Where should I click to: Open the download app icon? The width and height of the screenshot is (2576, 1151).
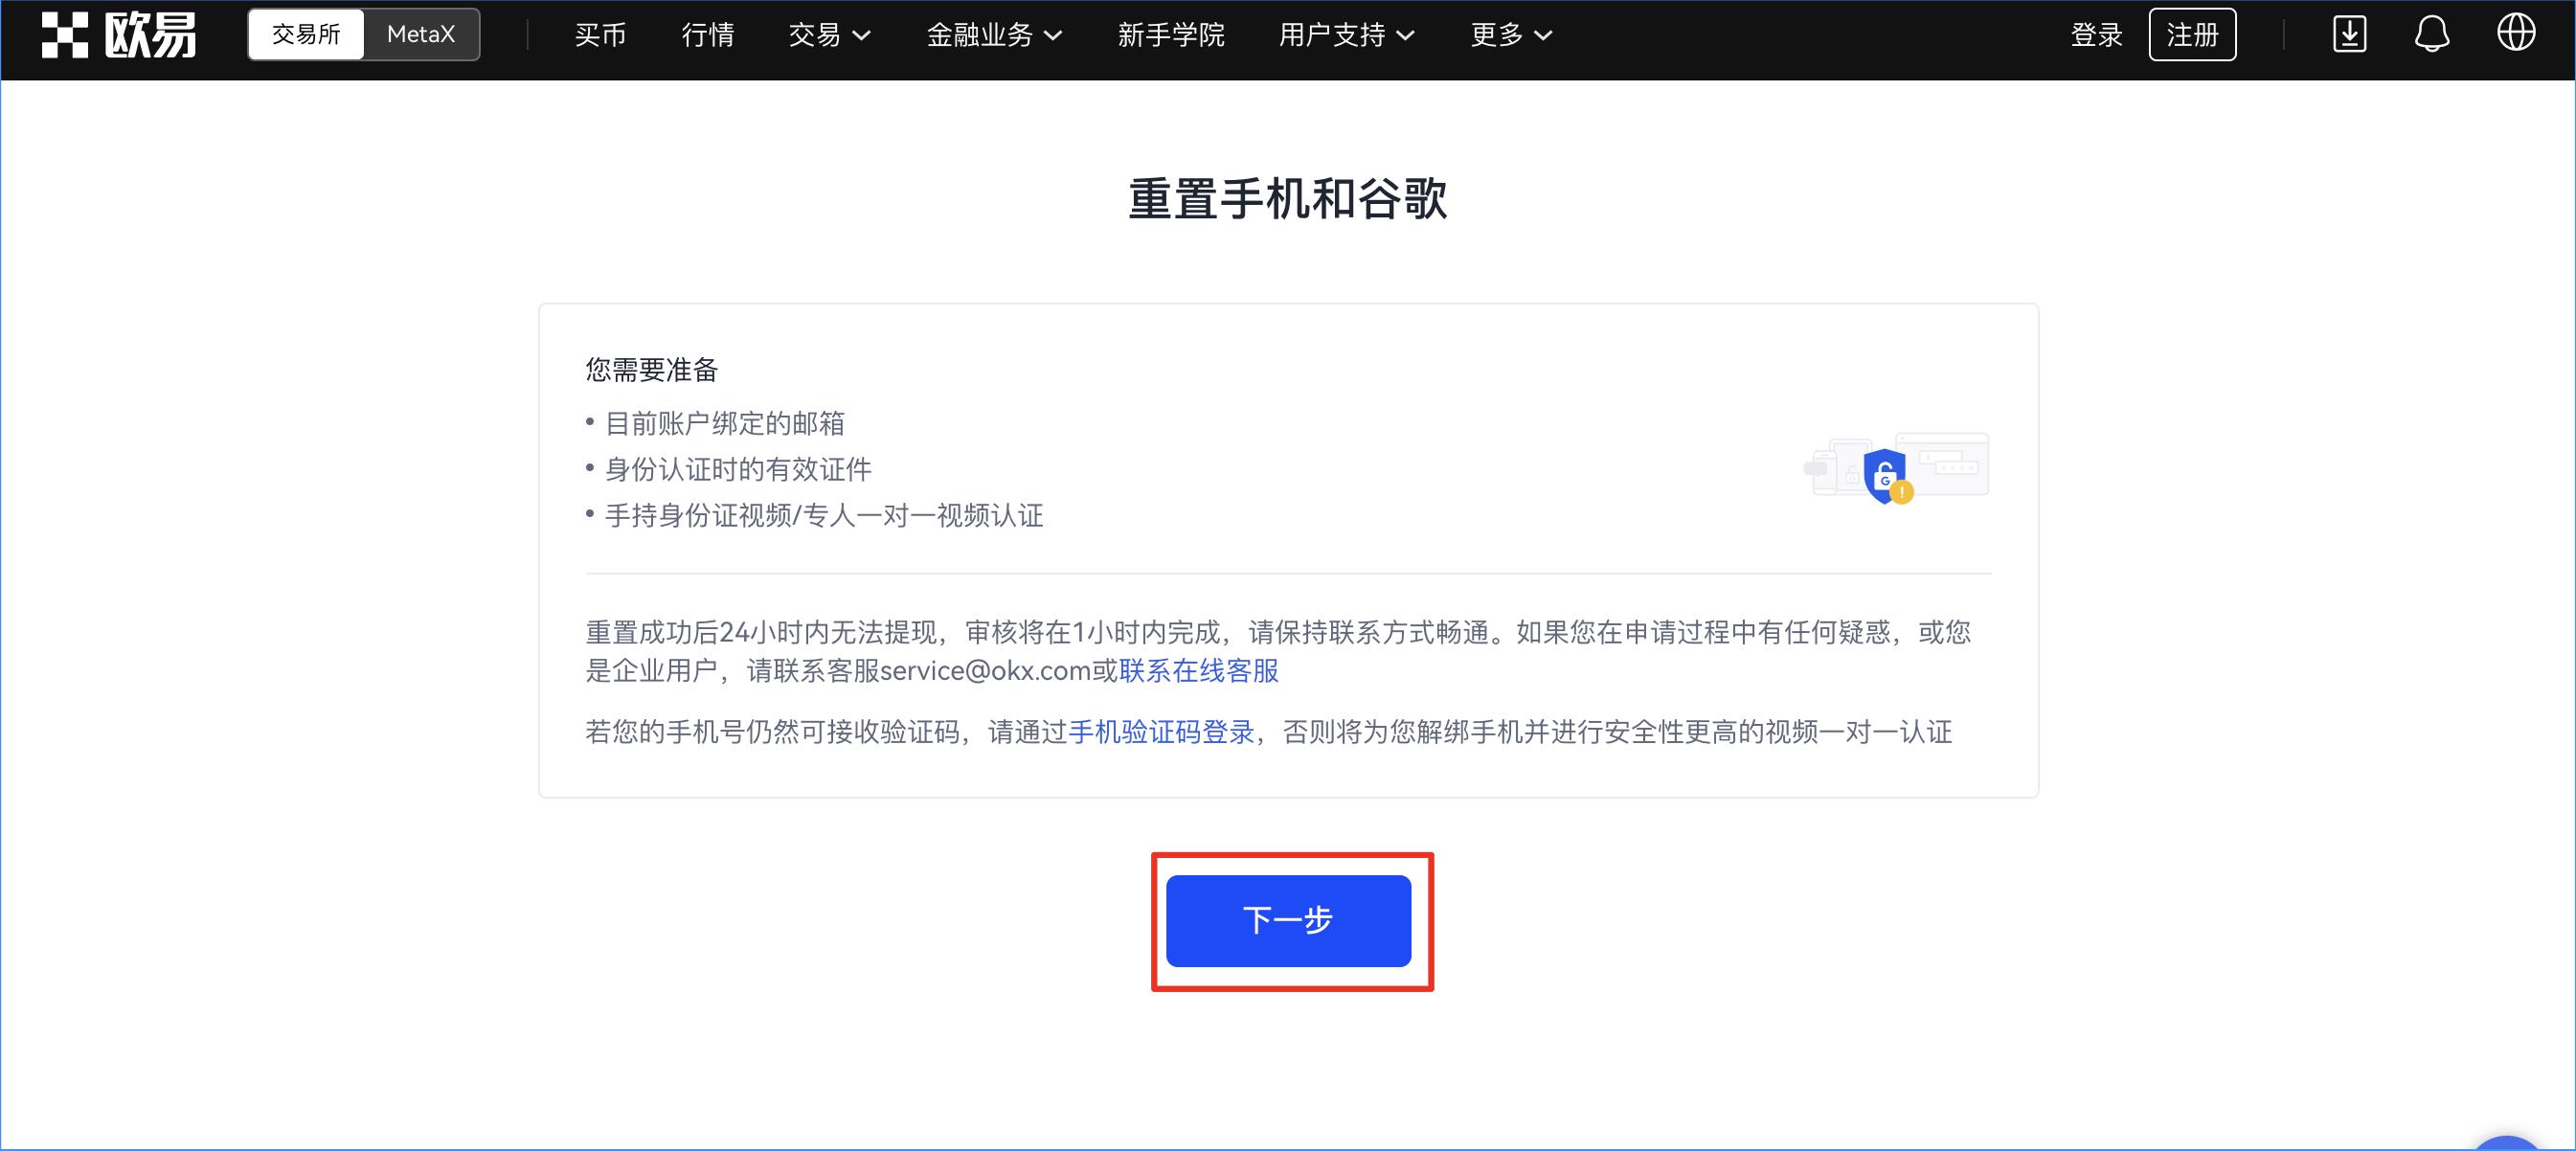tap(2349, 33)
